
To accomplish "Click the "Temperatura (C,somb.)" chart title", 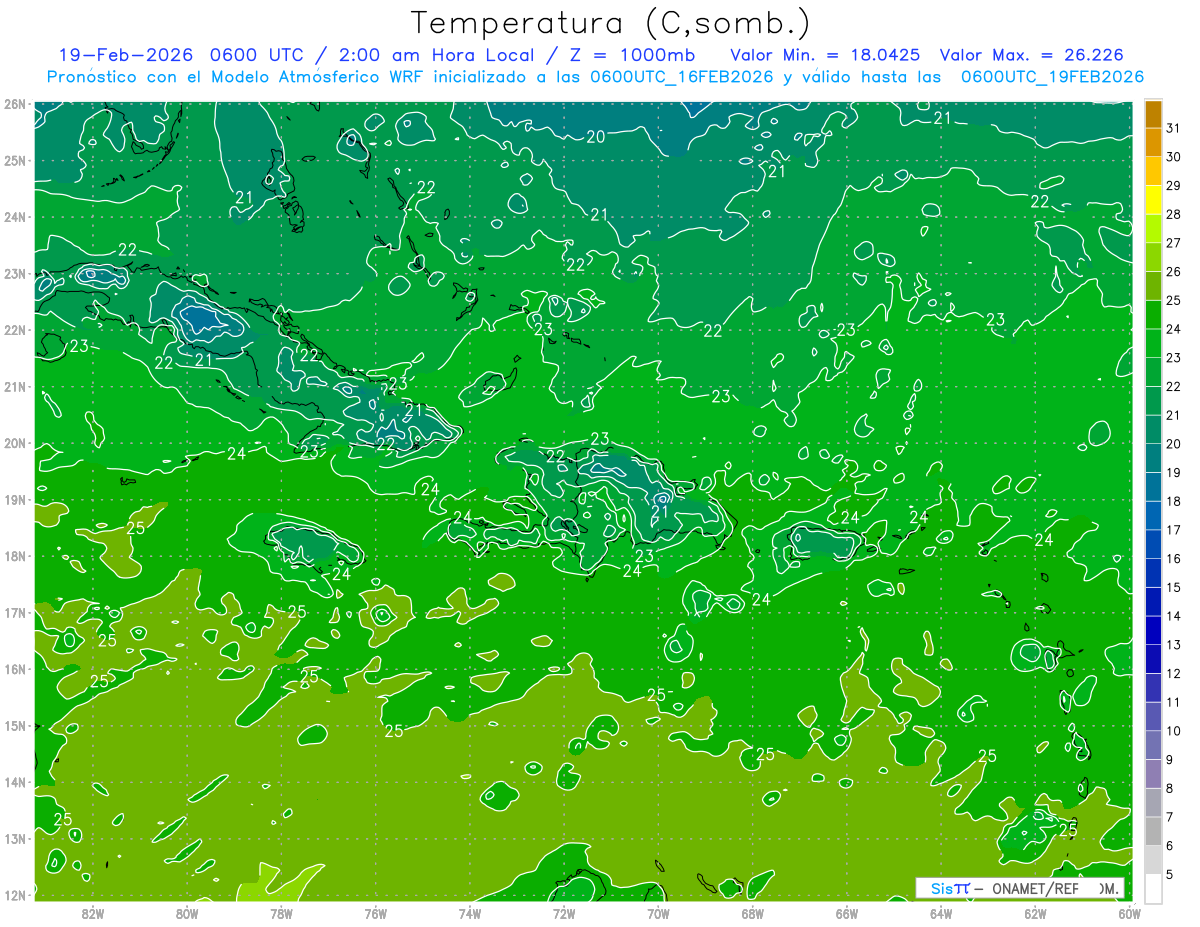I will [611, 23].
